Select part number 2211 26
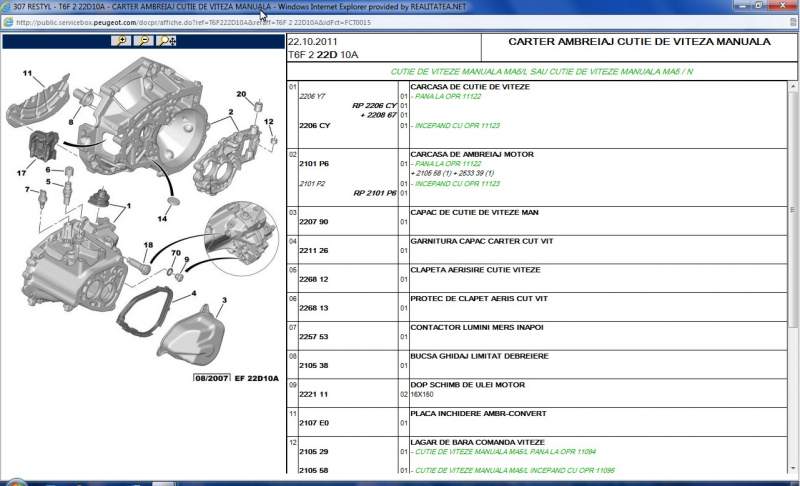The width and height of the screenshot is (800, 486). tap(314, 250)
